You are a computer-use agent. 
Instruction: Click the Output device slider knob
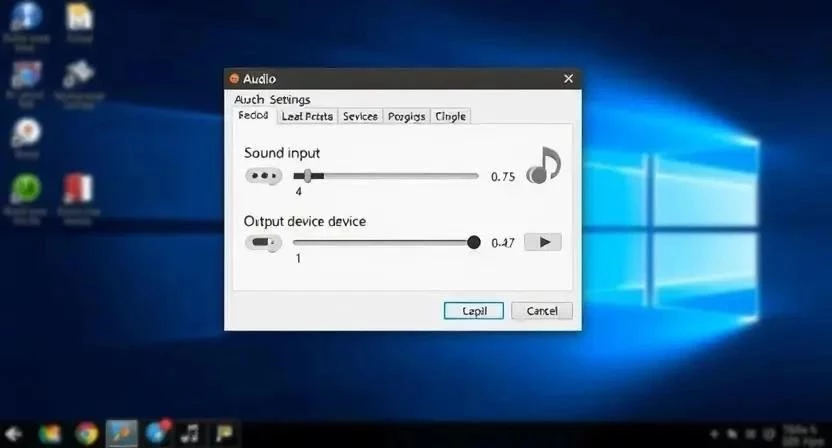pos(474,242)
